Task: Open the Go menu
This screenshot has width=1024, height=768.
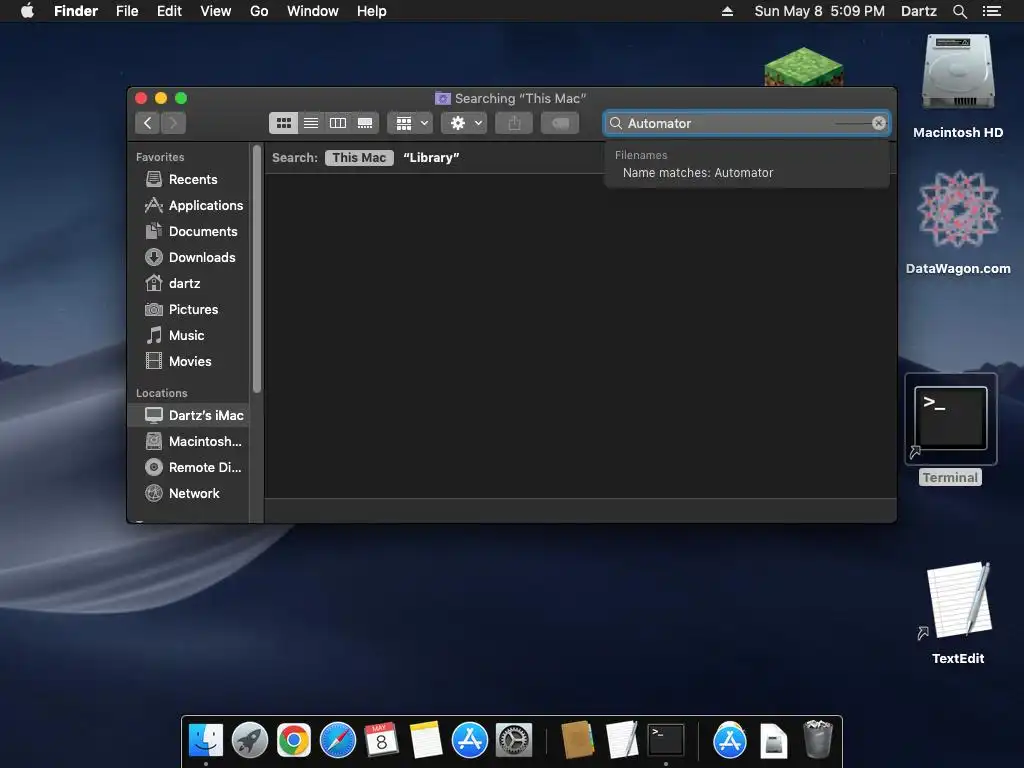Action: (x=259, y=11)
